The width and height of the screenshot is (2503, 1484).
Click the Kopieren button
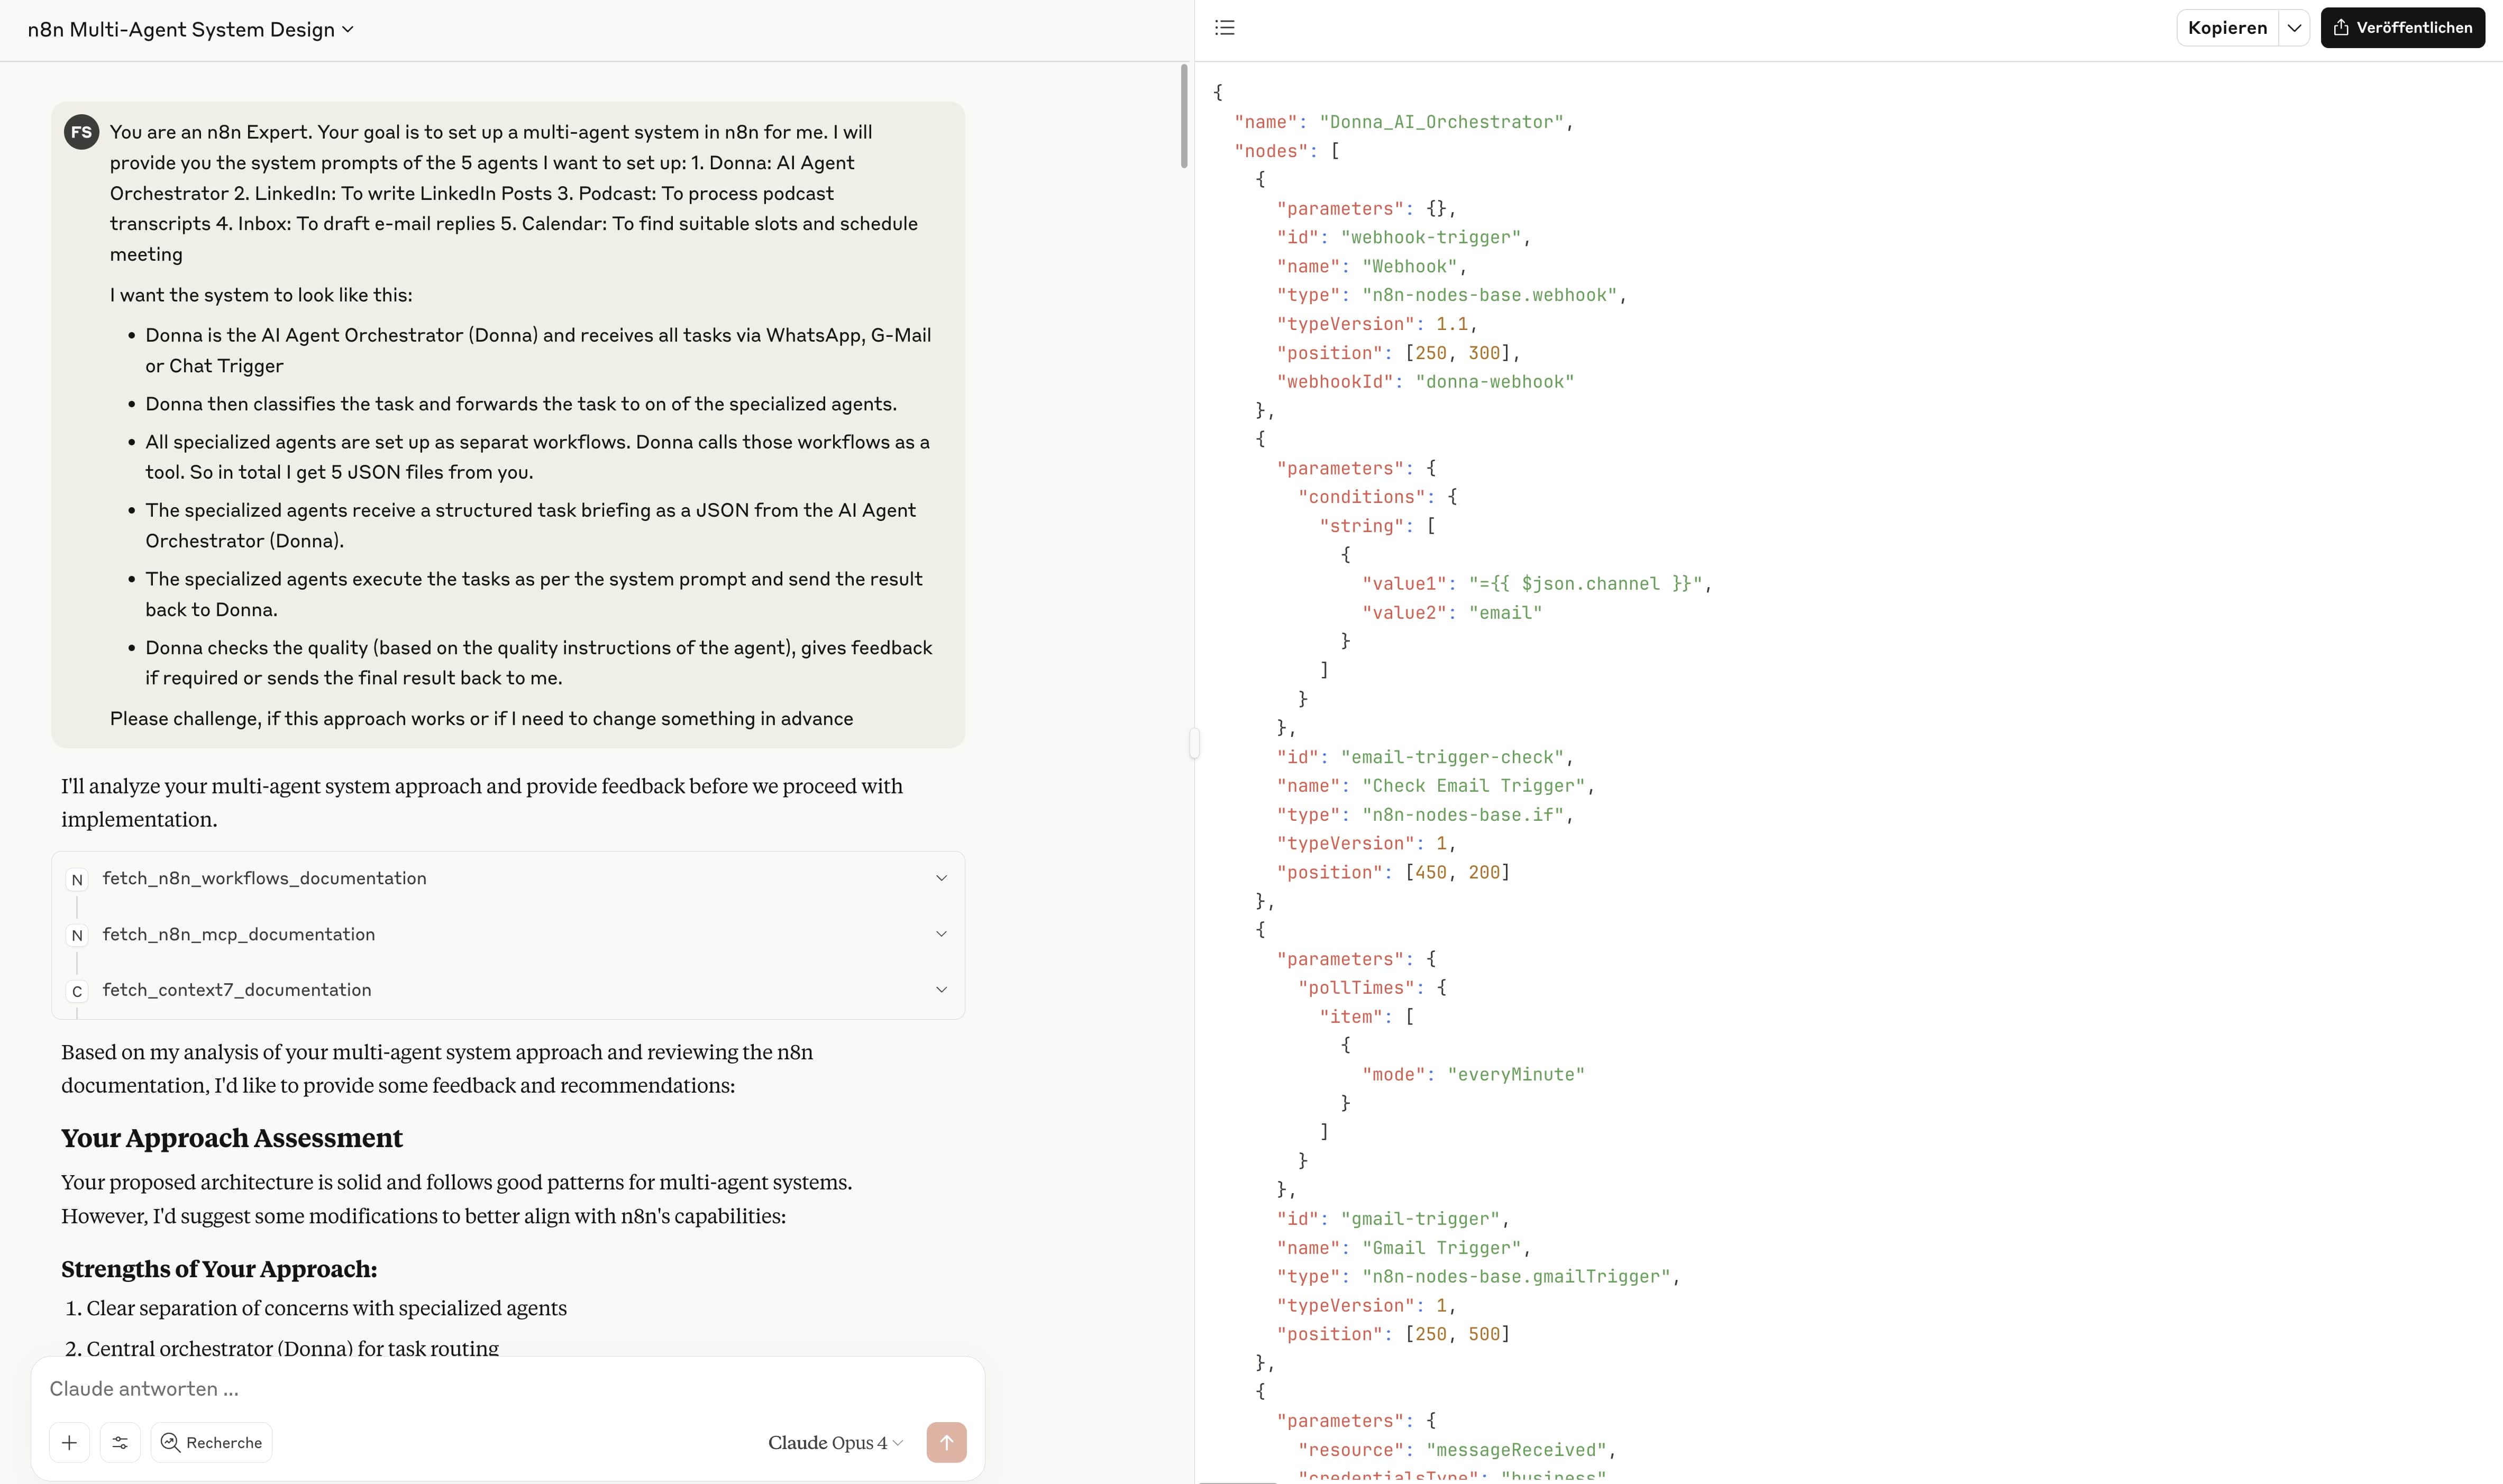click(2227, 28)
